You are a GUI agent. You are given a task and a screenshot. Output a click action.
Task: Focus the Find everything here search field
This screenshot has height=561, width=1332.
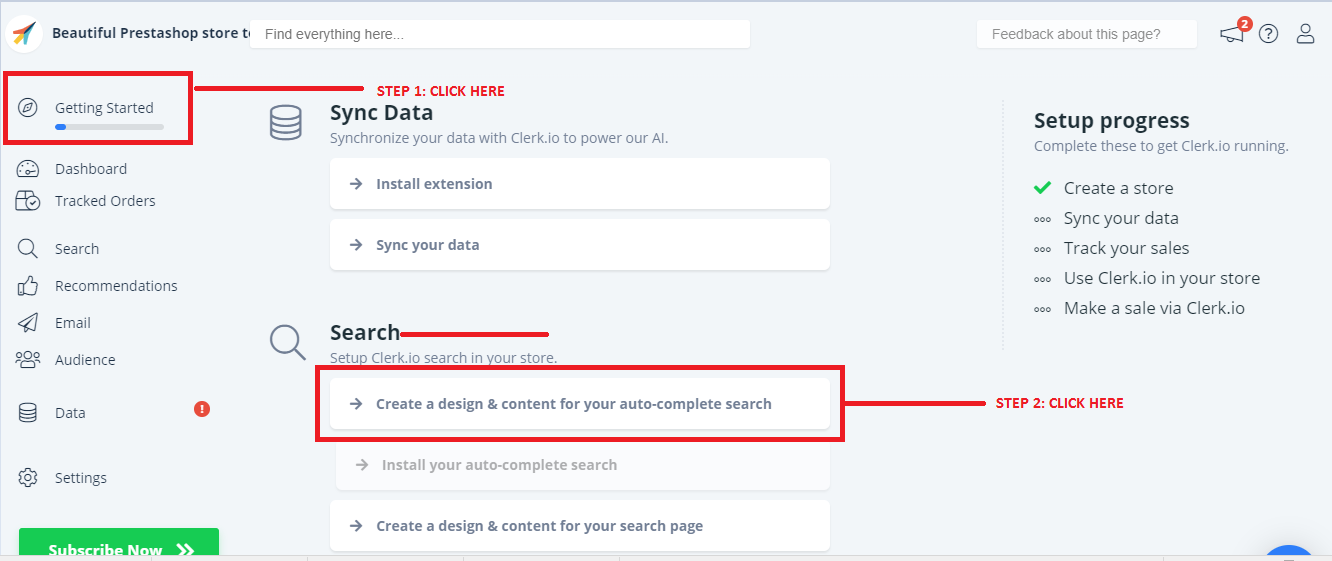pos(499,34)
